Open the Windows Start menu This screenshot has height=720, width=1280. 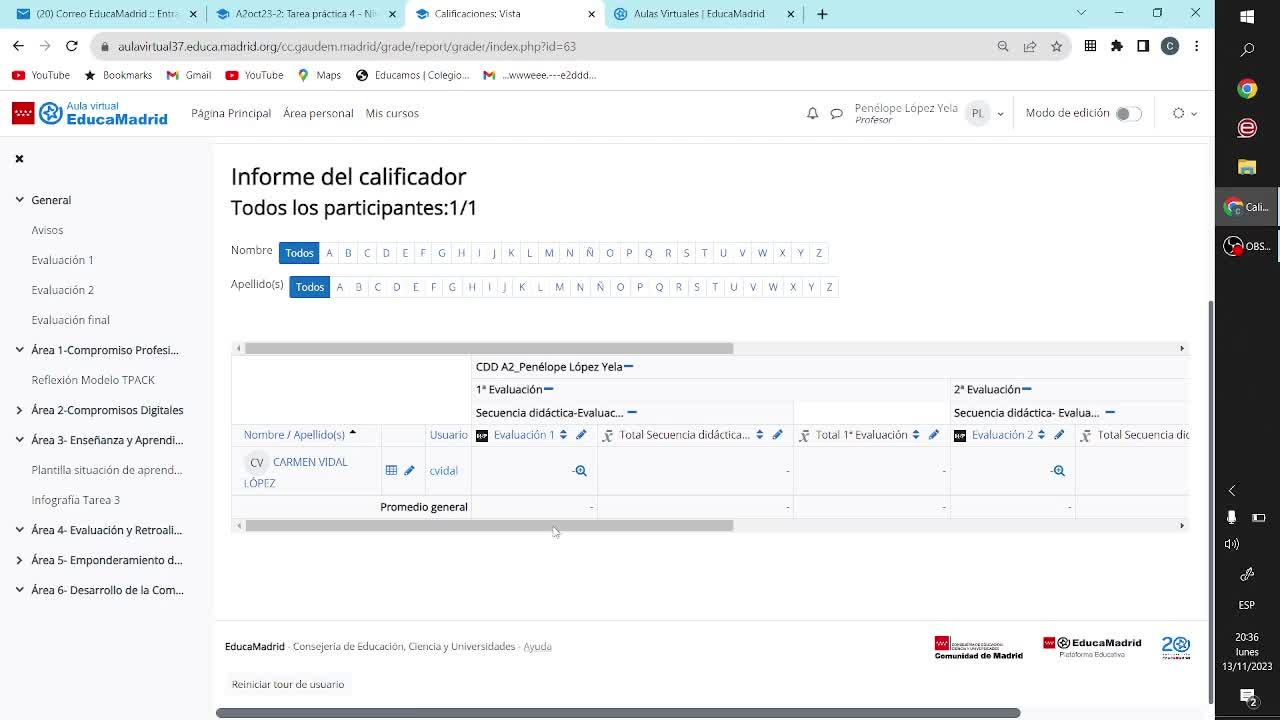[1247, 16]
